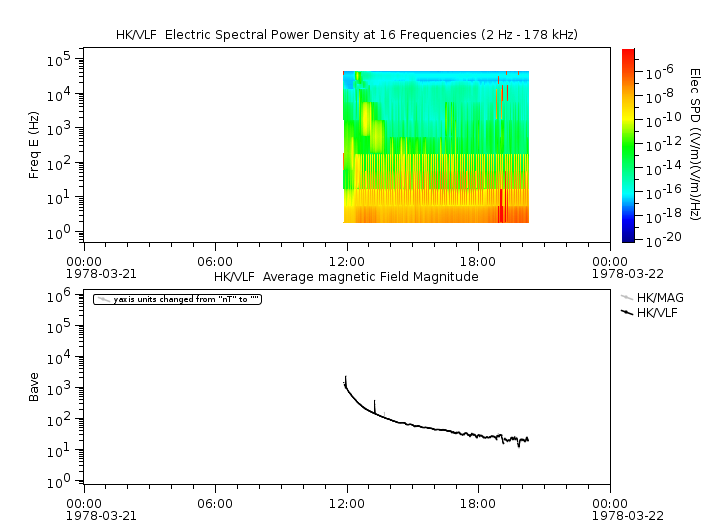Click the HK/VLF legend line icon
The image size is (718, 532).
[x=627, y=312]
